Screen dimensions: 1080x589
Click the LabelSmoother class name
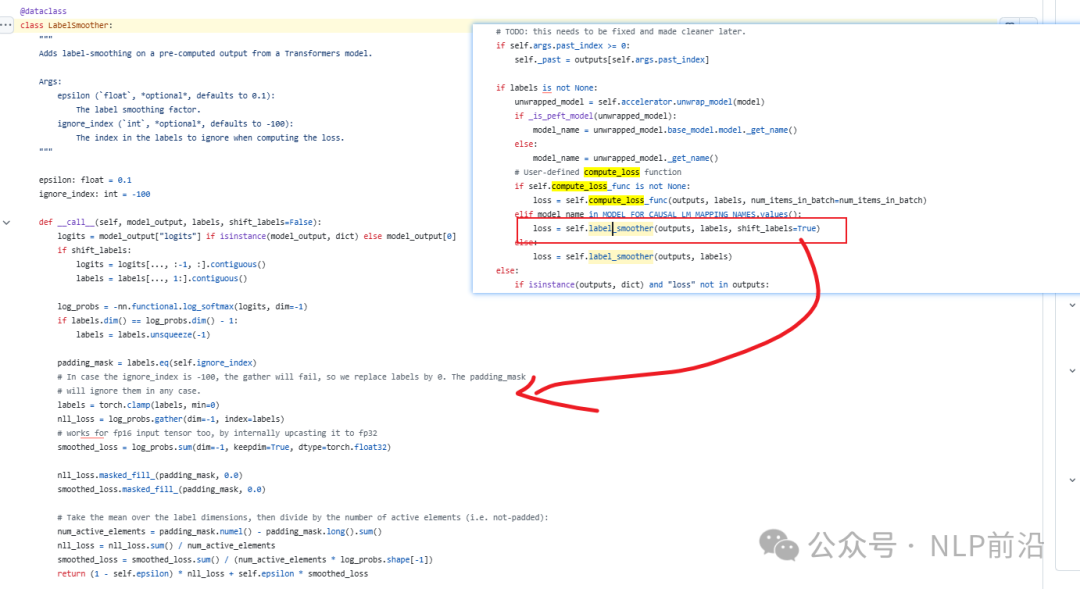78,25
